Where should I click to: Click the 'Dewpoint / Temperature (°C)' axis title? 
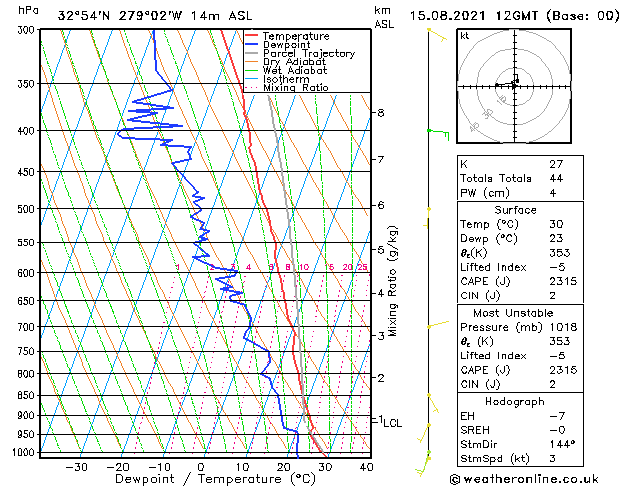[216, 479]
